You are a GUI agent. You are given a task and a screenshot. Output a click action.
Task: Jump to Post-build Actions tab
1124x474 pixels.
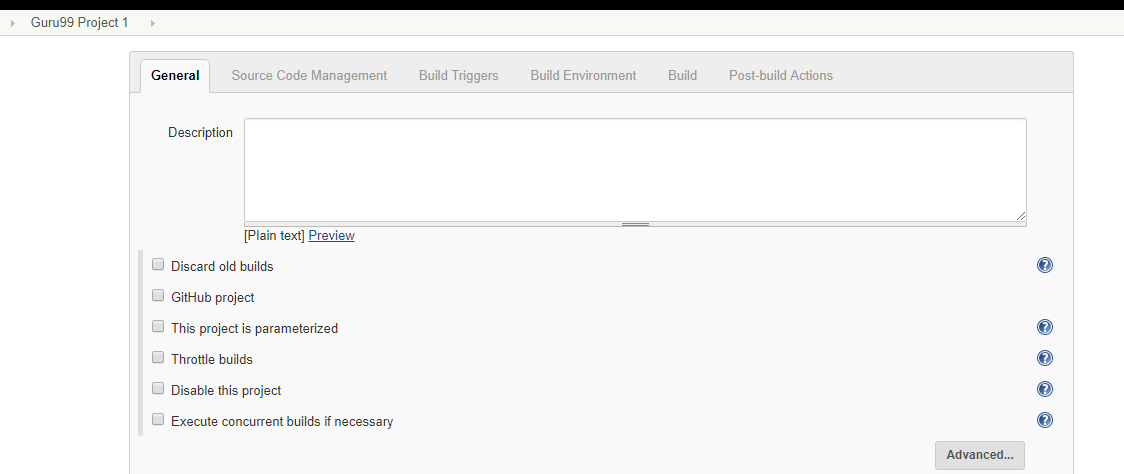(x=780, y=75)
